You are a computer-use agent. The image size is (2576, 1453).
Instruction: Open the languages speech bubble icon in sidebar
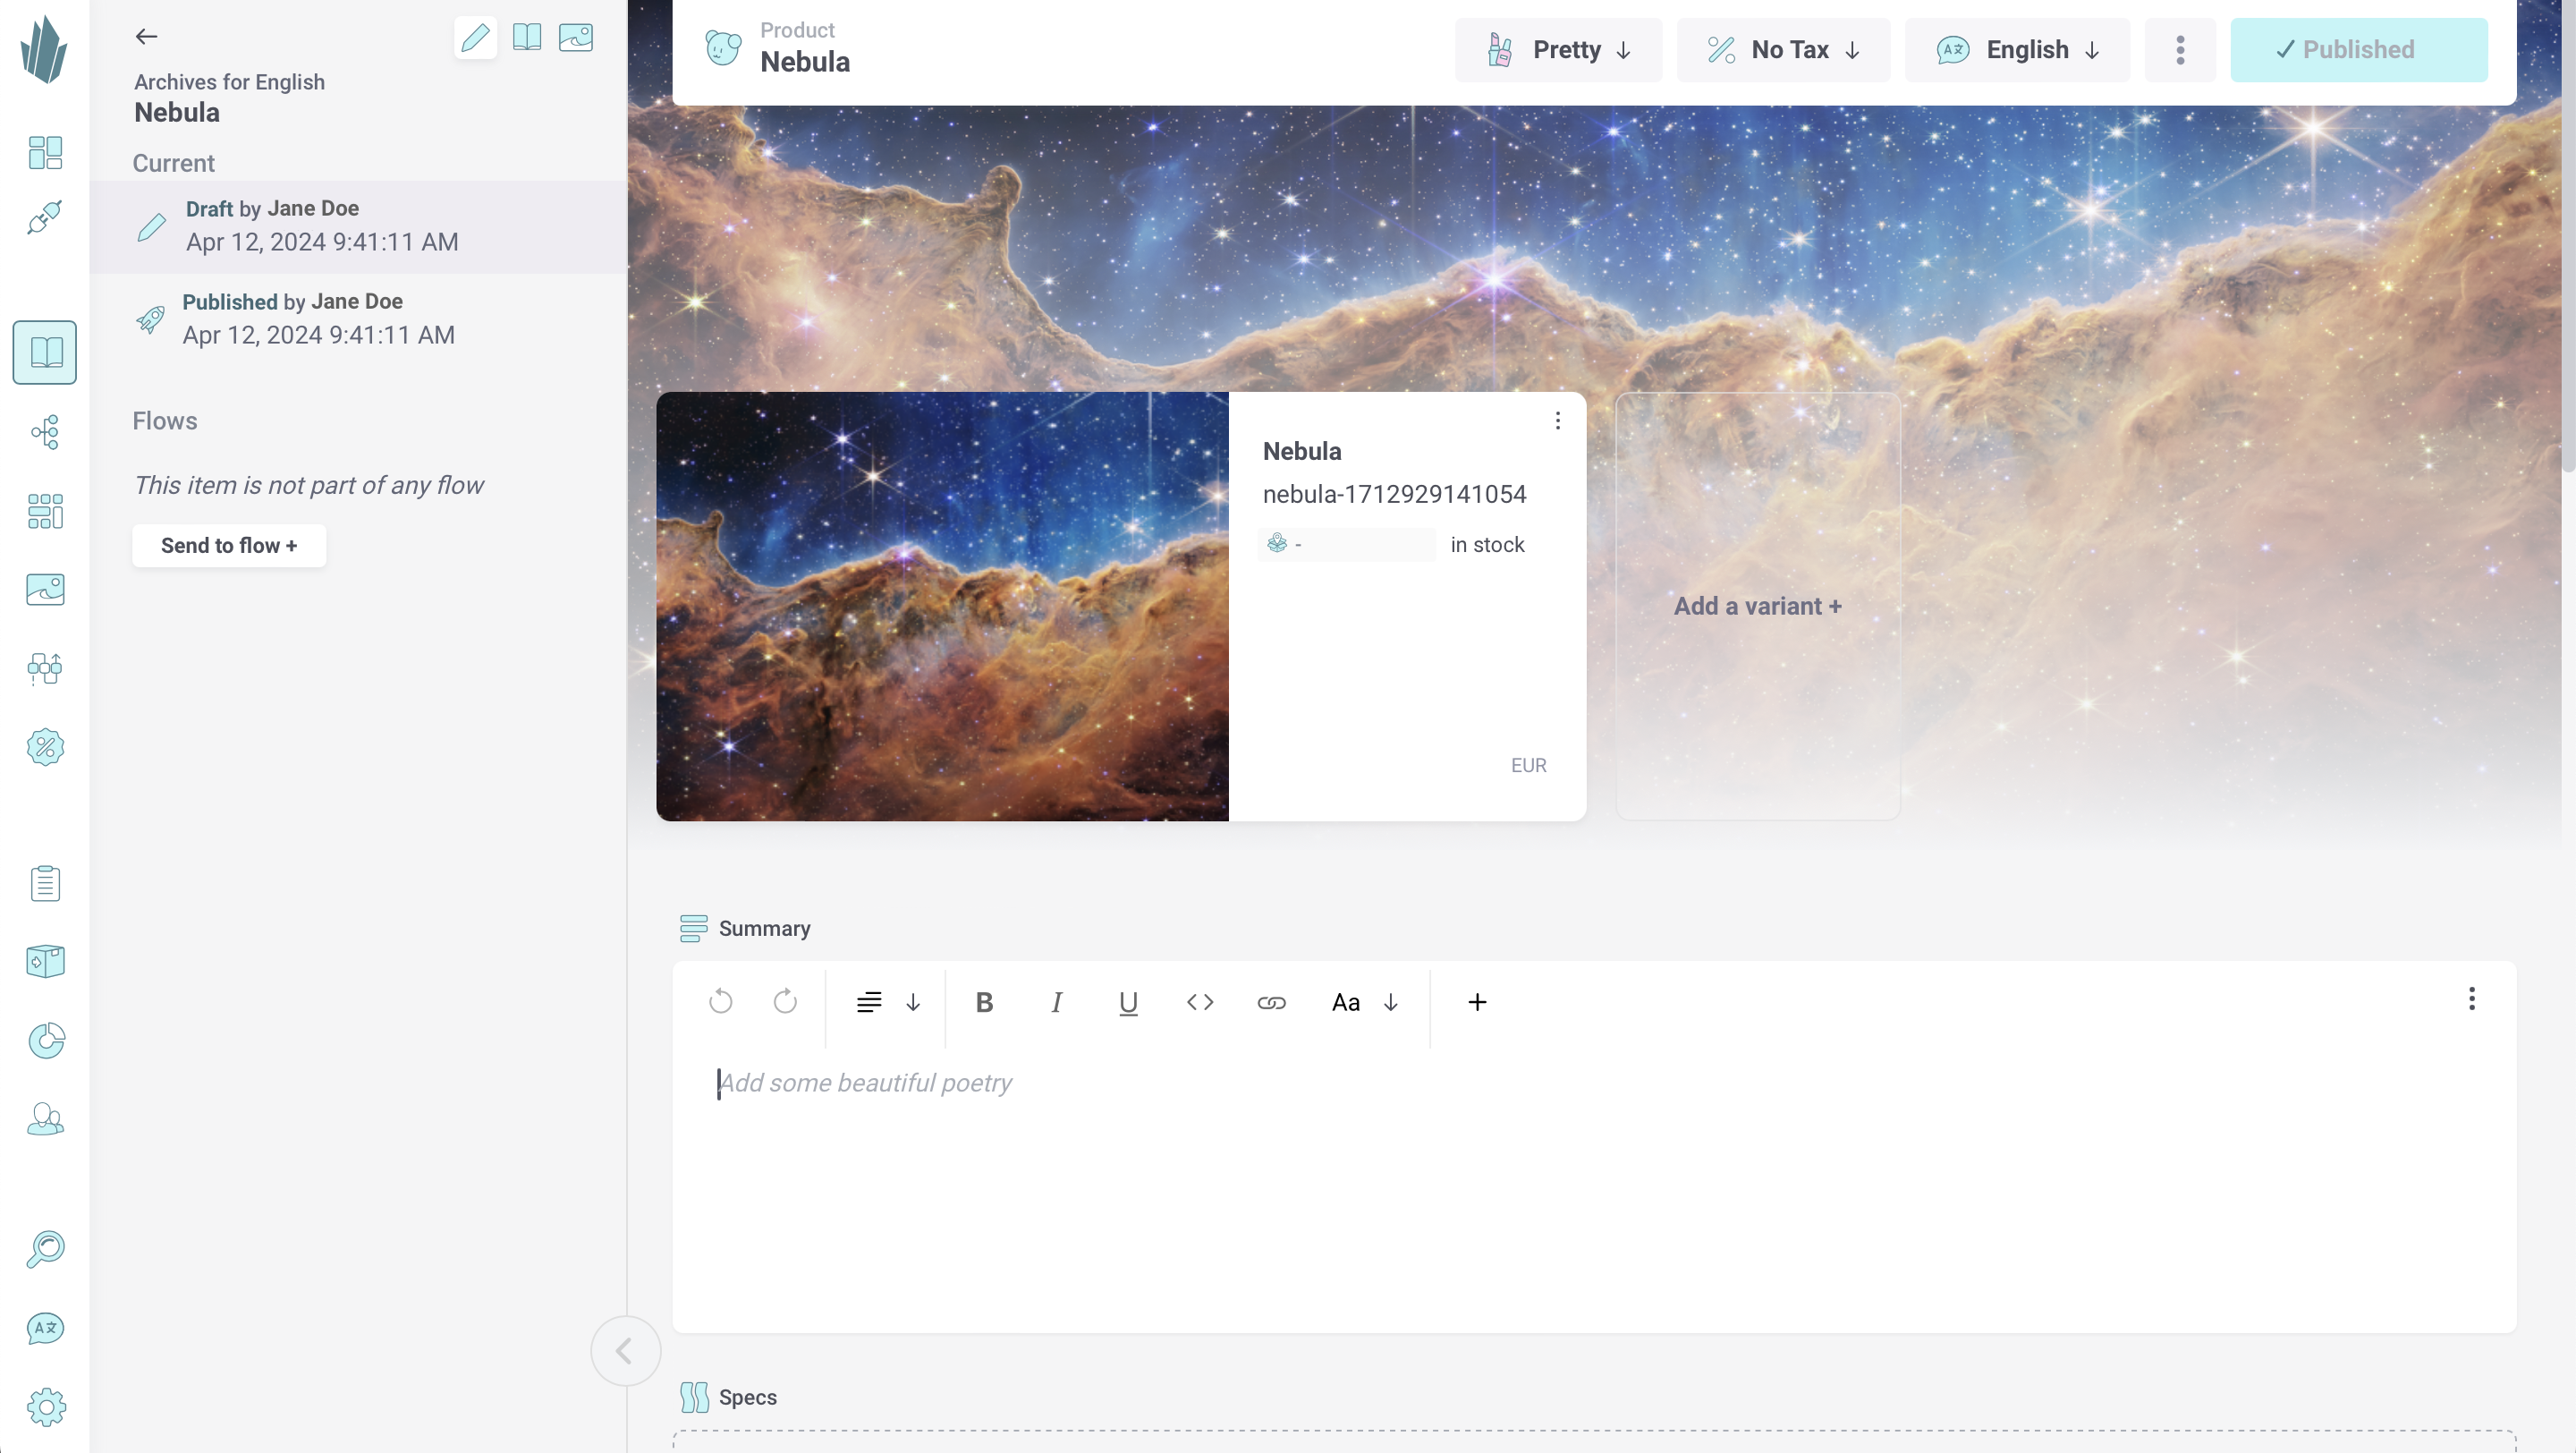coord(45,1328)
